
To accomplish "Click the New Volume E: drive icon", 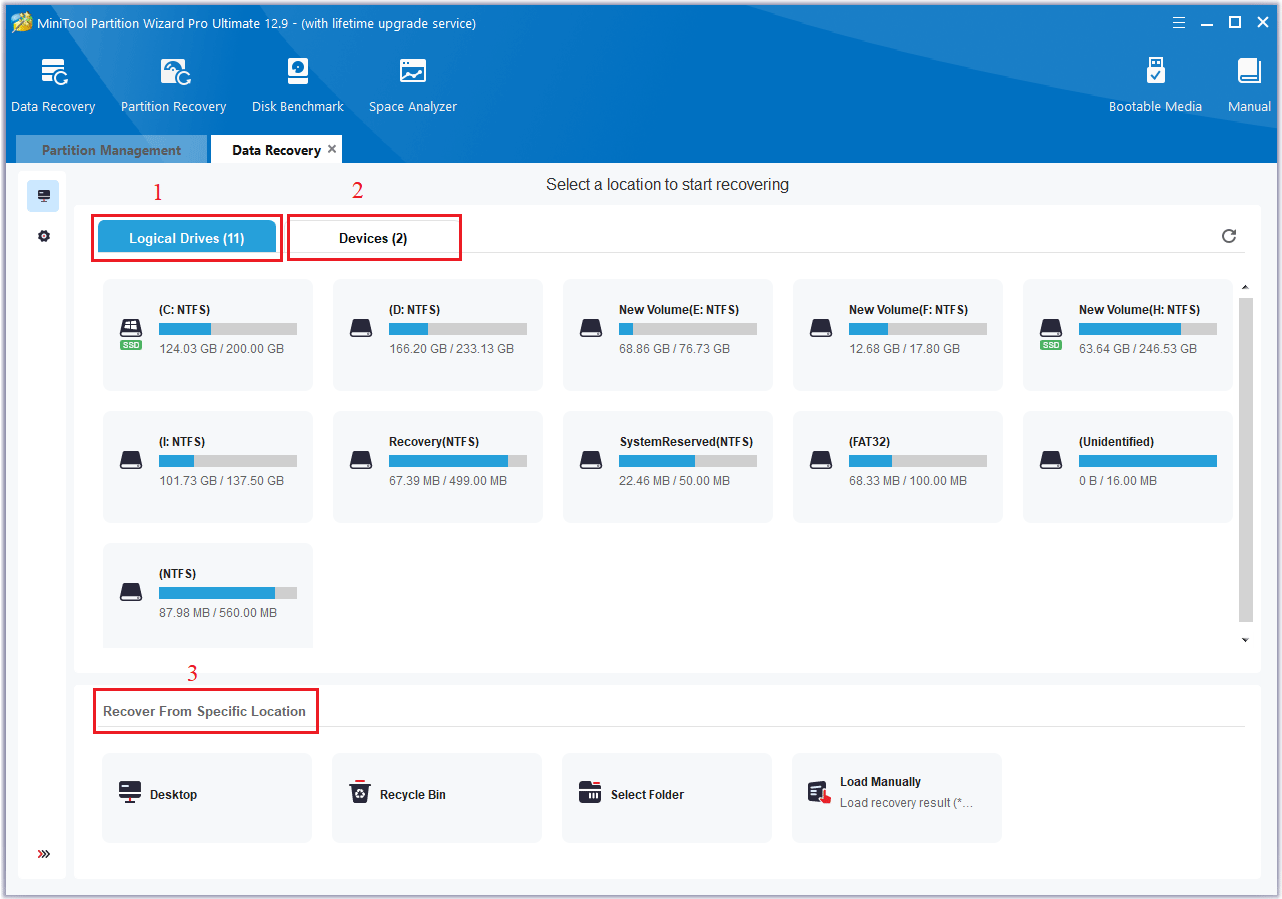I will coord(591,328).
